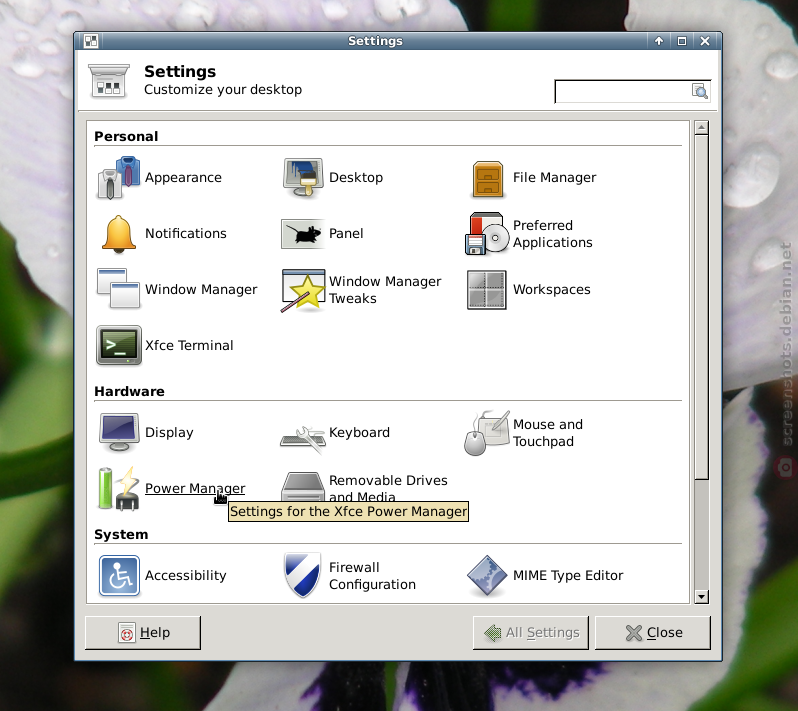This screenshot has width=798, height=711.
Task: Open the File Manager cabinet icon
Action: pyautogui.click(x=488, y=179)
